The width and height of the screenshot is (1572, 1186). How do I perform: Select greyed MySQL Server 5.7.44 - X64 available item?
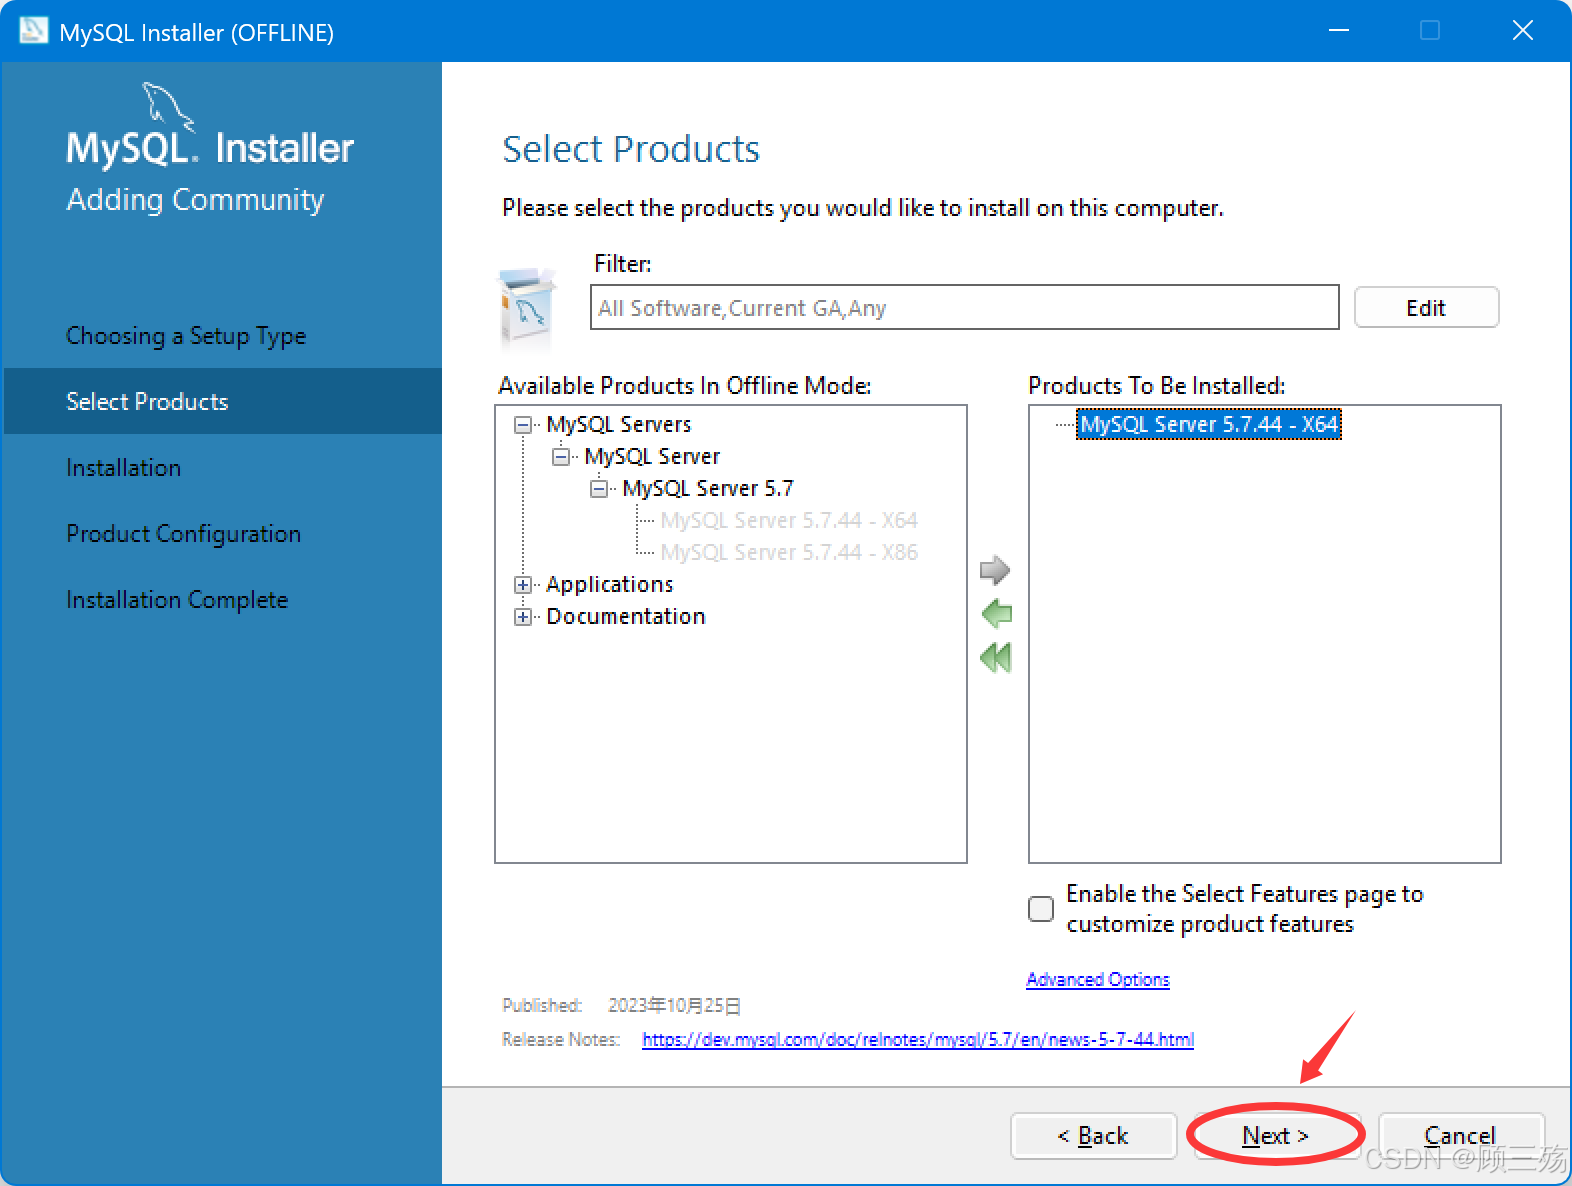click(789, 520)
